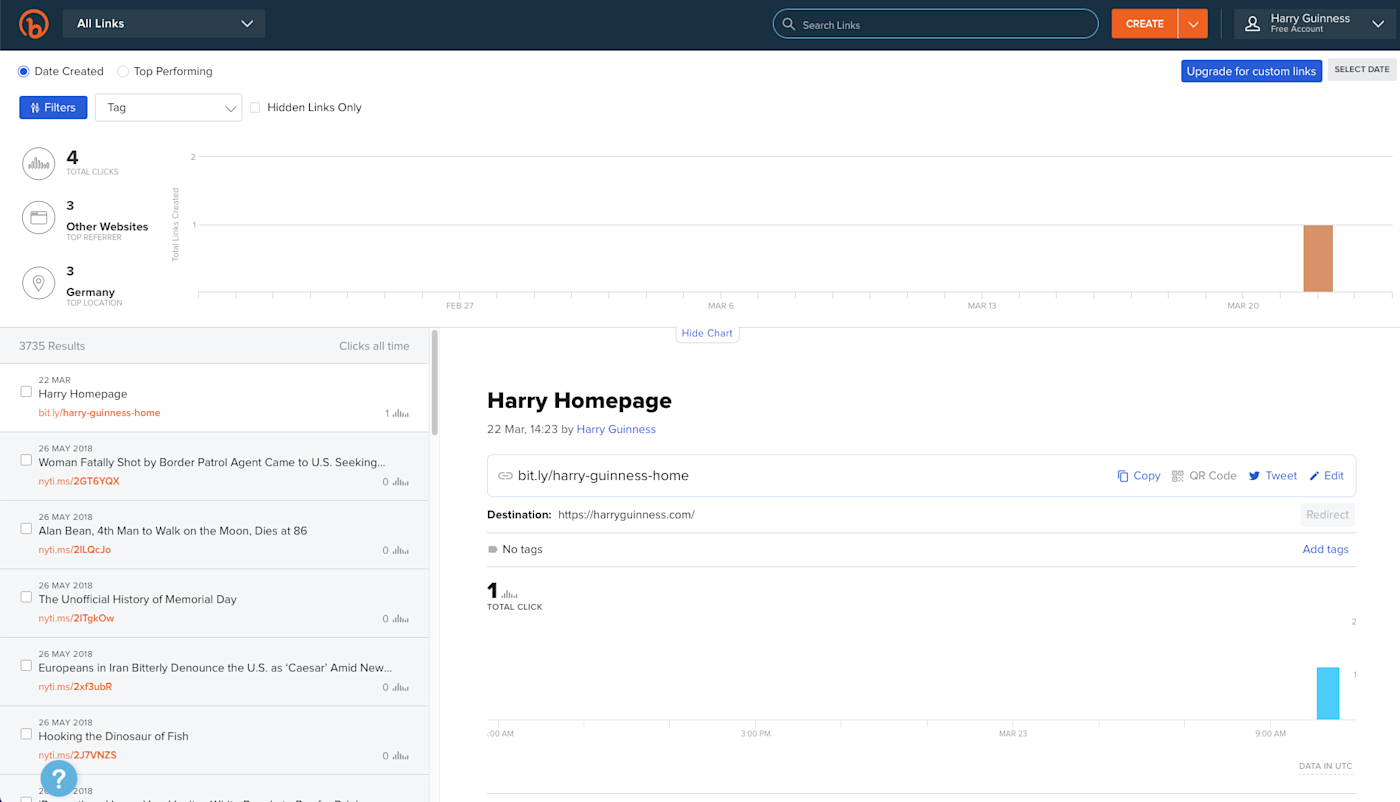This screenshot has width=1400, height=802.
Task: Open the Harry Guinness account menu
Action: click(x=1315, y=24)
